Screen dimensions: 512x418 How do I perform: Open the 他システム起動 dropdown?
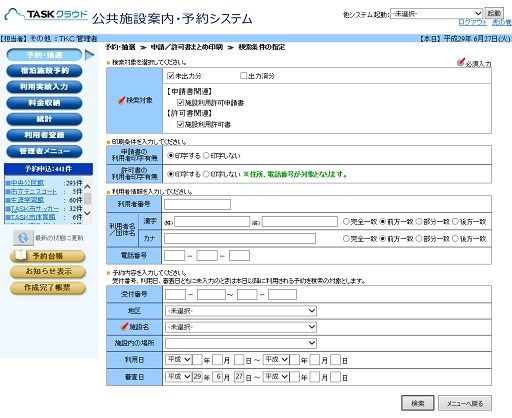click(x=436, y=13)
